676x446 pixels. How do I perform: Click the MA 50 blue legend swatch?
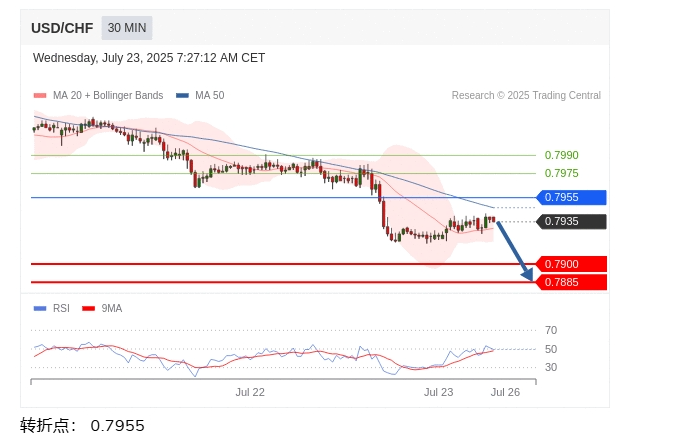click(x=182, y=95)
